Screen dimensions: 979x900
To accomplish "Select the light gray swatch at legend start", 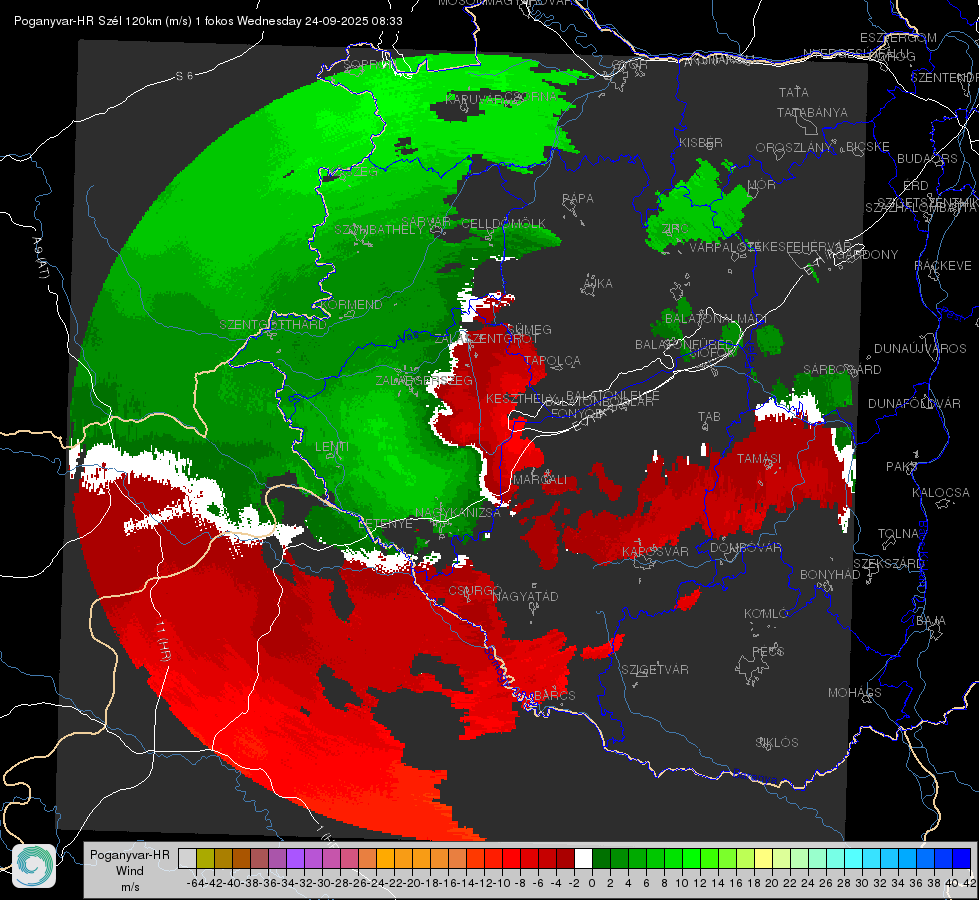I will click(x=187, y=858).
